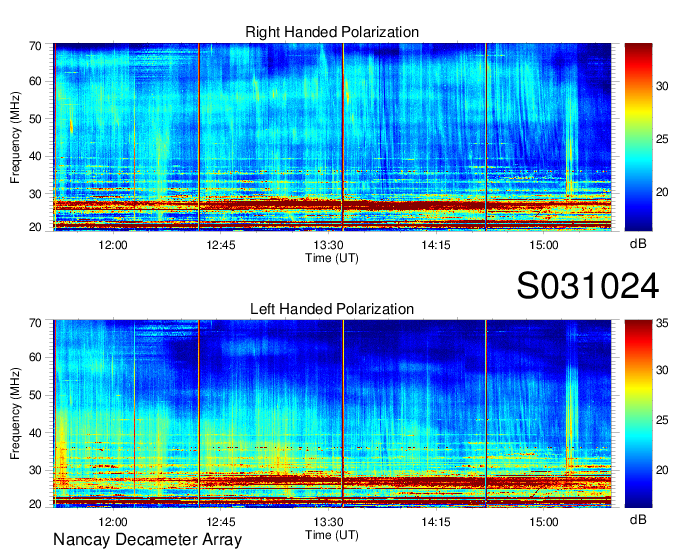The width and height of the screenshot is (680, 552).
Task: Click the "35" value on bottom color scale
Action: (x=662, y=323)
